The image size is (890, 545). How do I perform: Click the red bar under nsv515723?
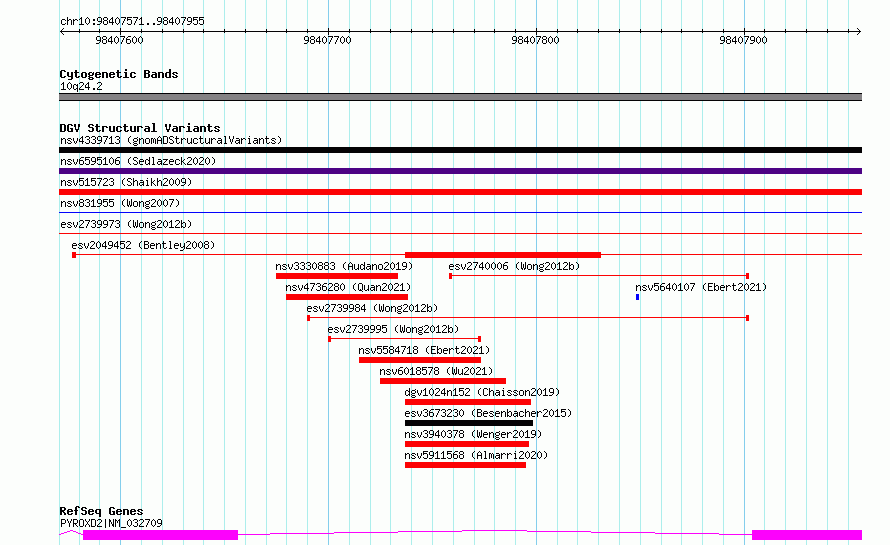[460, 192]
